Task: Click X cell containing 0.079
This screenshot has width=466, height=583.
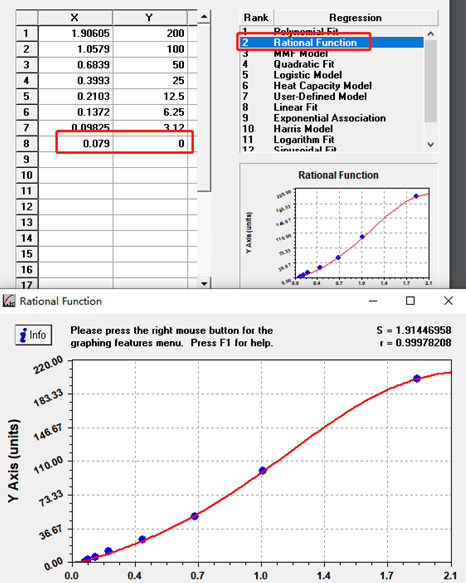Action: click(x=76, y=144)
